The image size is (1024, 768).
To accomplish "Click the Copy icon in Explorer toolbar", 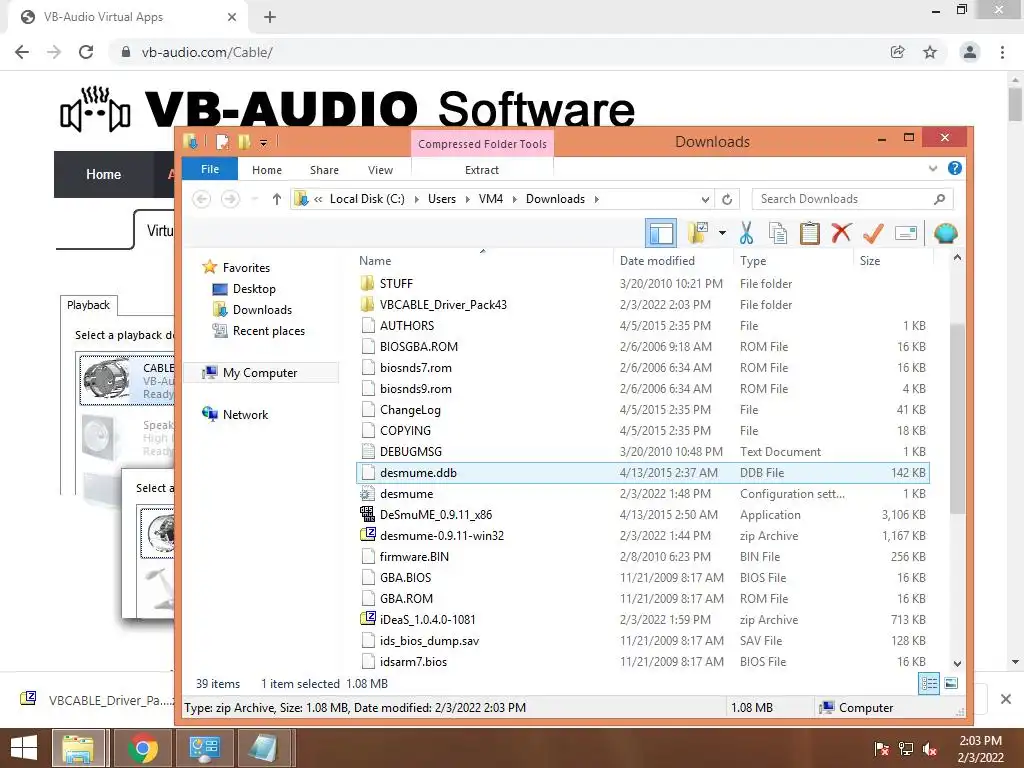I will [x=777, y=233].
